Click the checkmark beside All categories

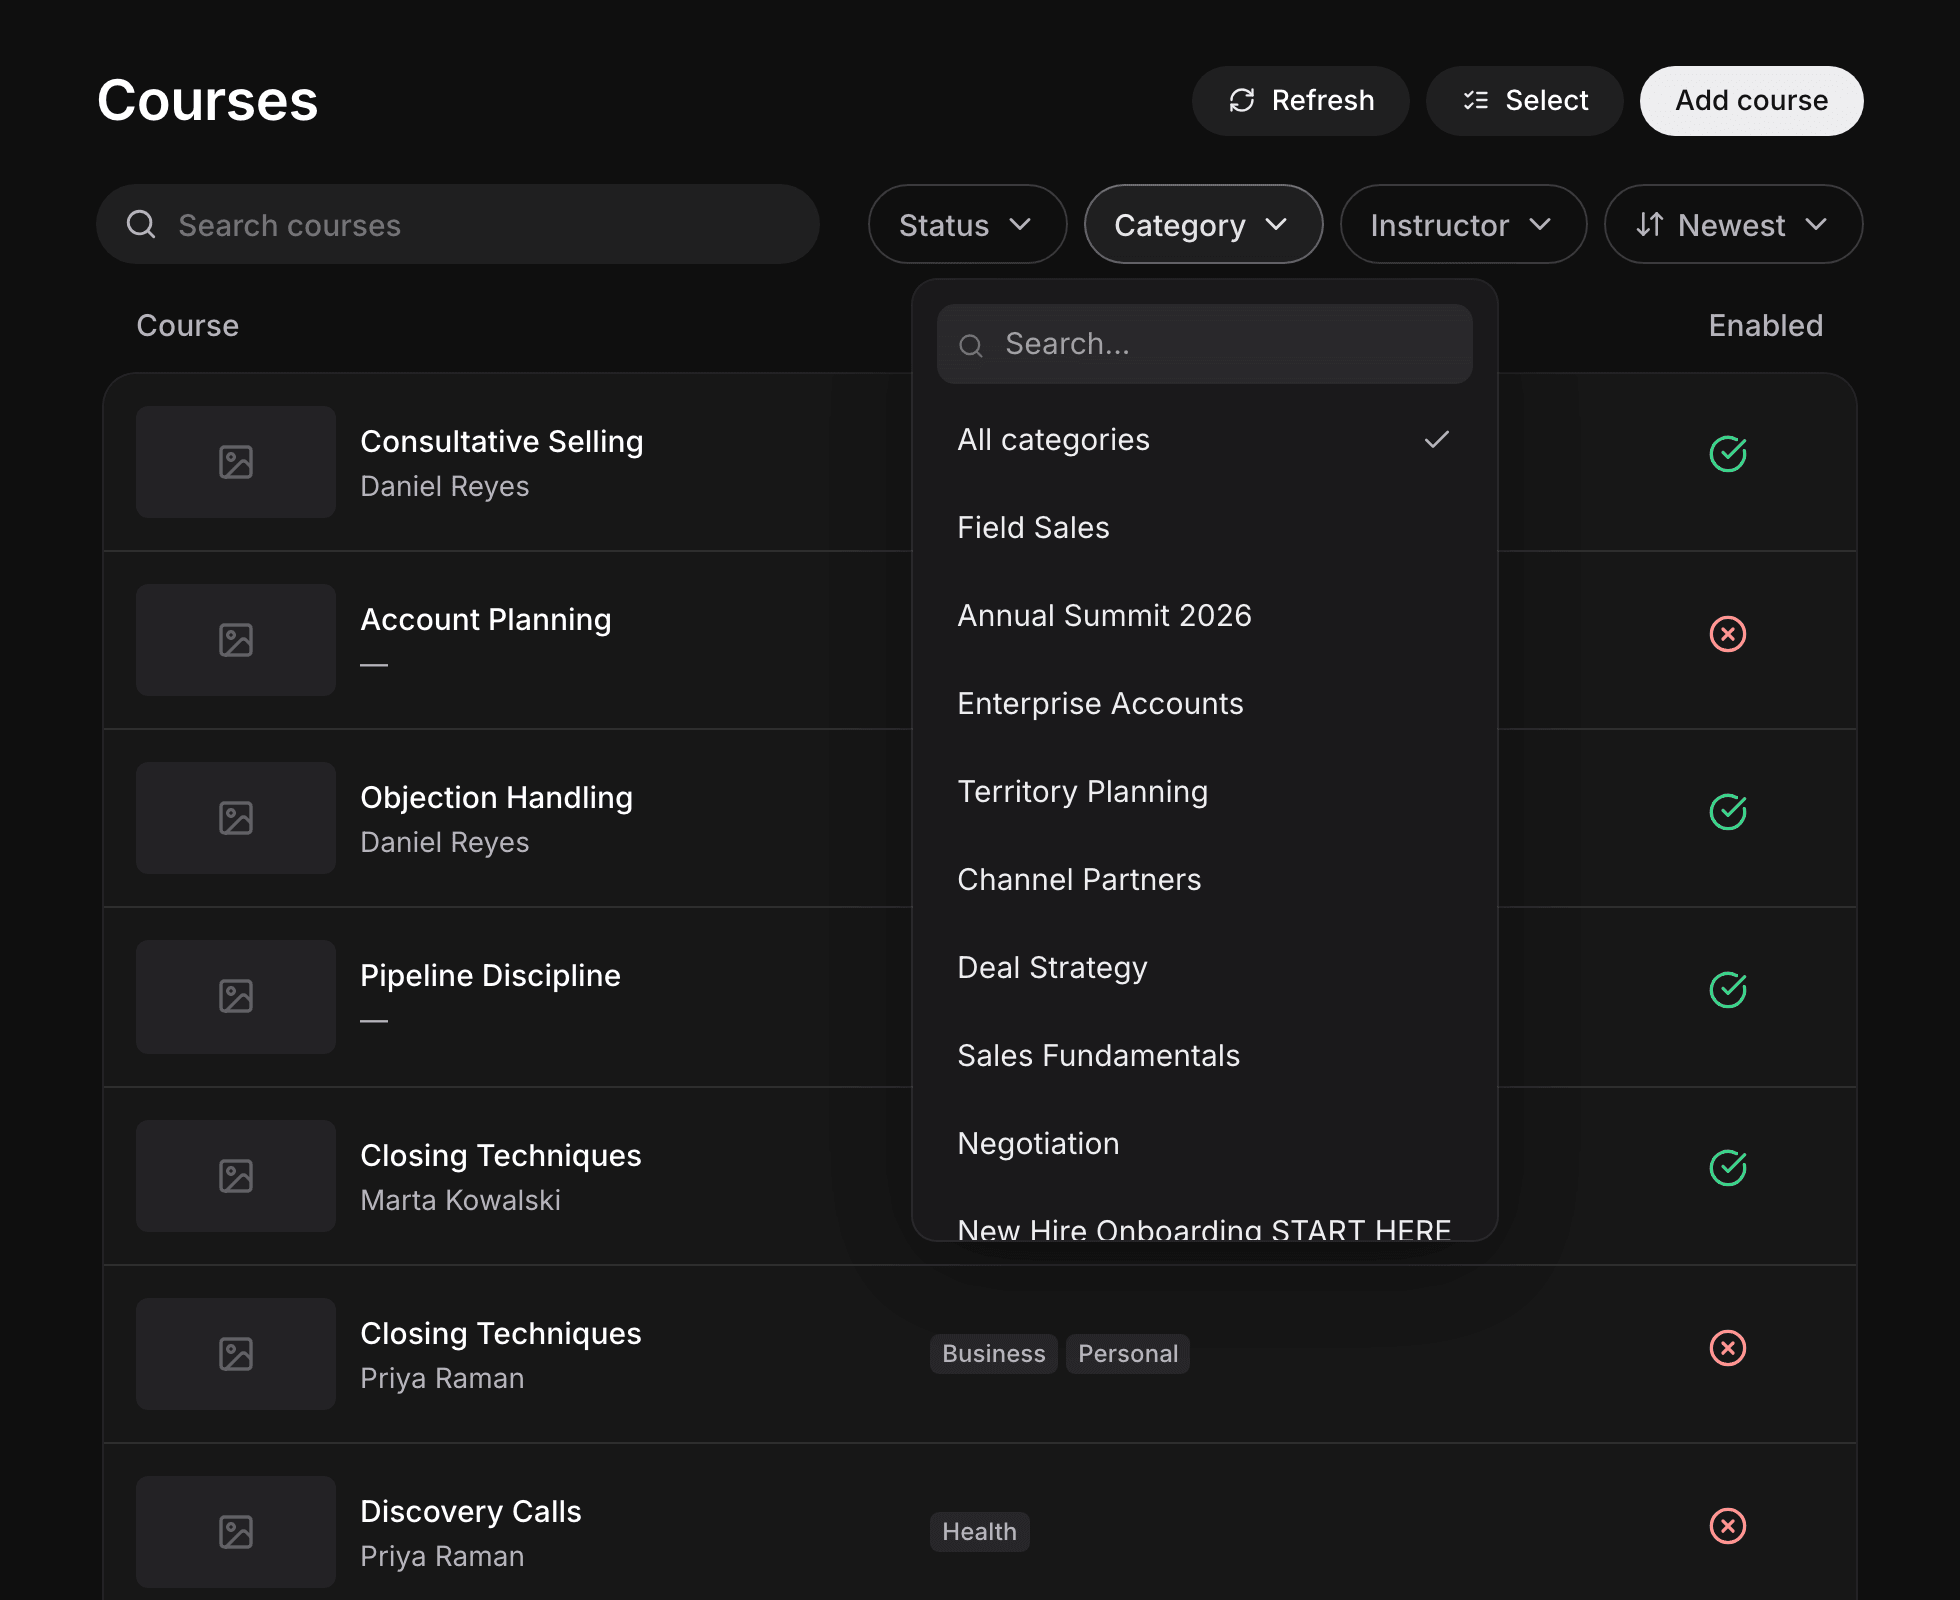(x=1437, y=439)
